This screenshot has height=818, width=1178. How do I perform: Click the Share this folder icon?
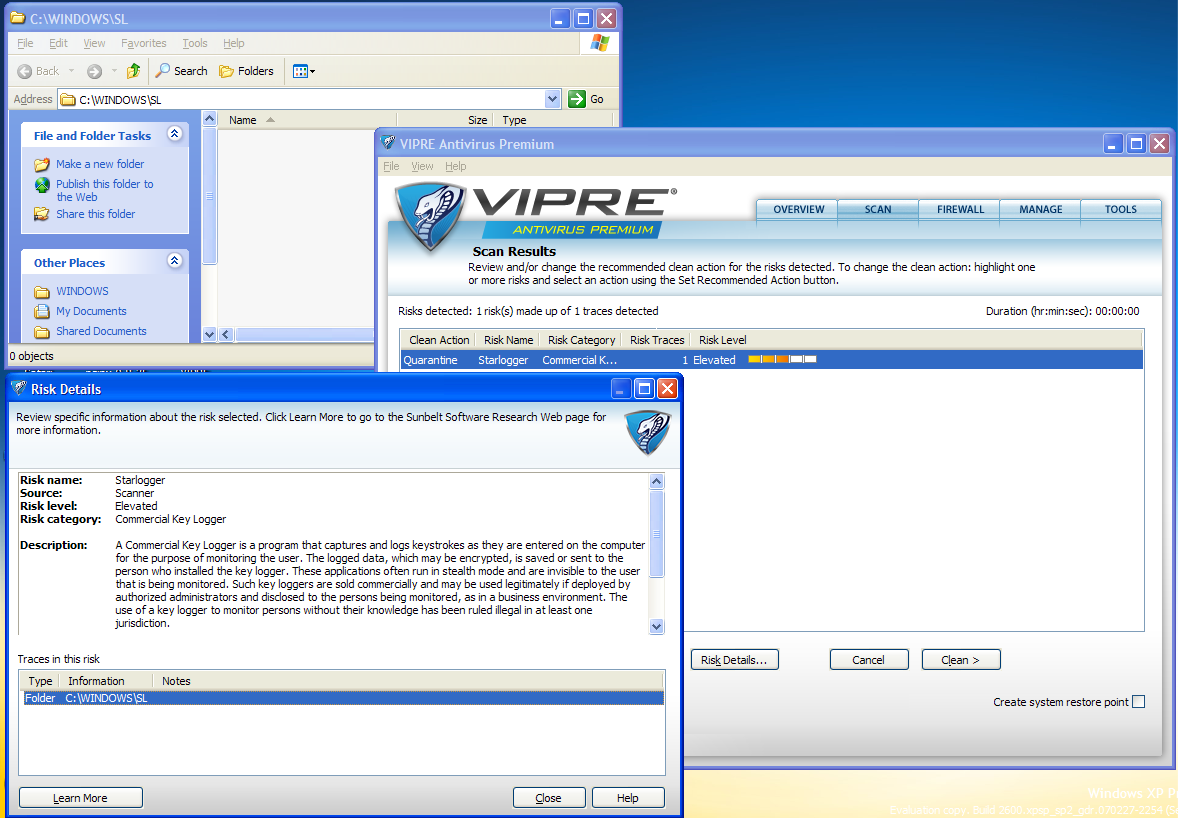[42, 214]
